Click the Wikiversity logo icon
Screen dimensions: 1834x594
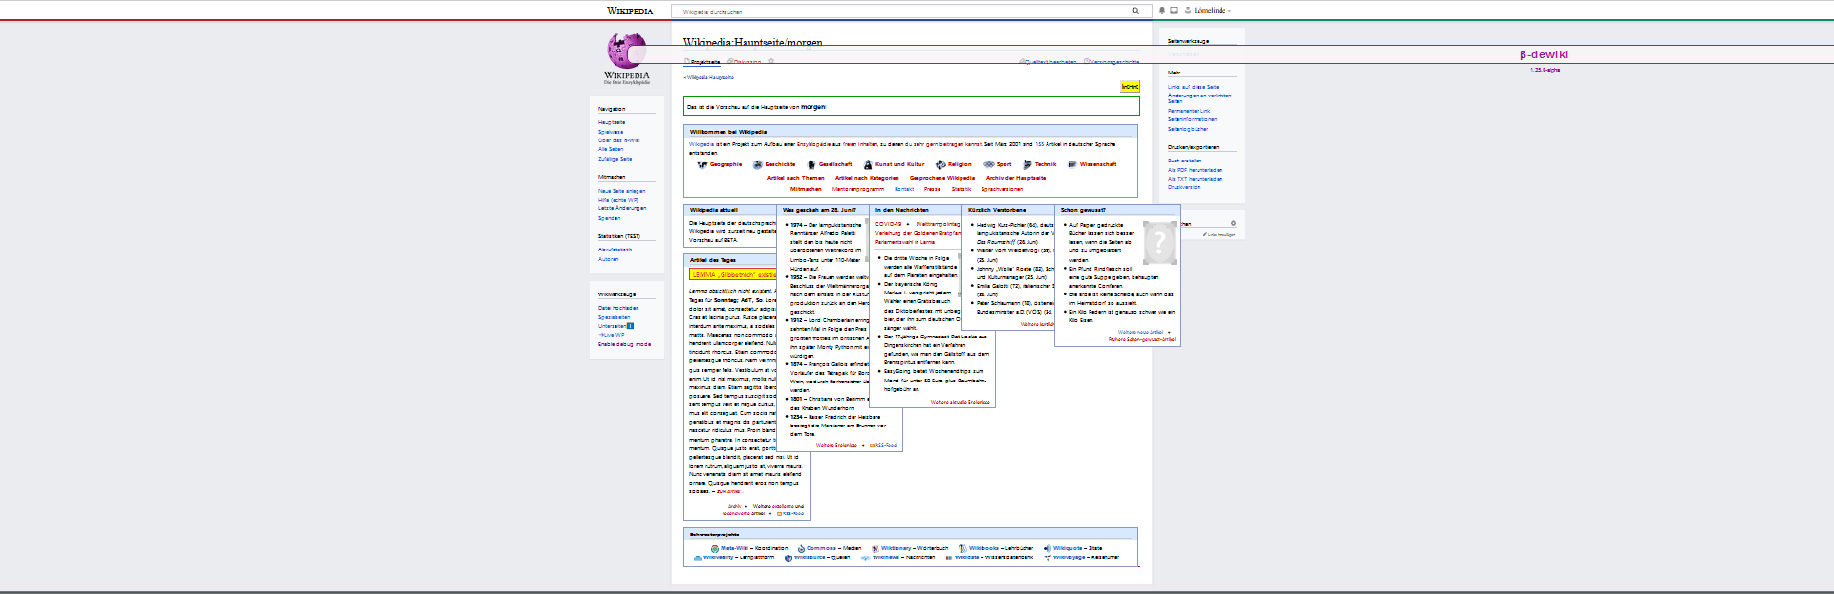tap(698, 558)
